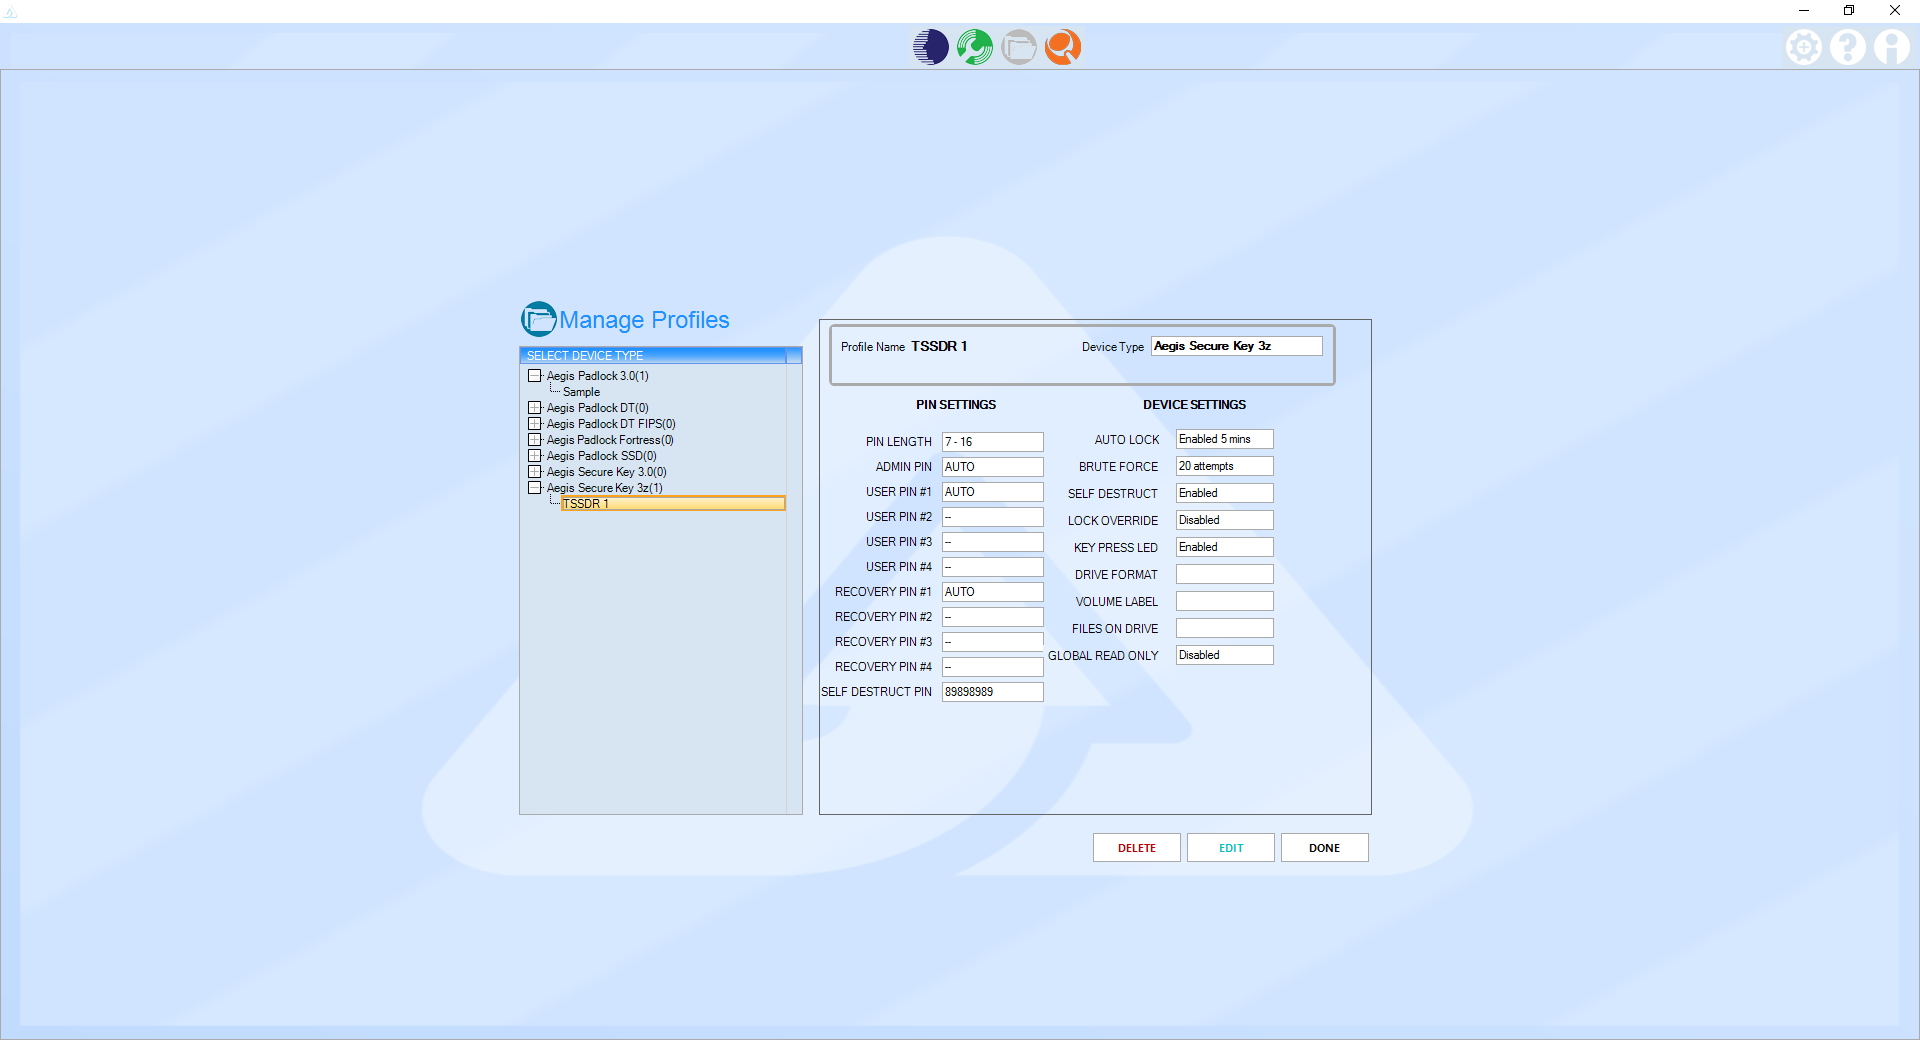The width and height of the screenshot is (1920, 1040).
Task: Collapse the Aegis Secure Key 3z node
Action: pyautogui.click(x=535, y=488)
